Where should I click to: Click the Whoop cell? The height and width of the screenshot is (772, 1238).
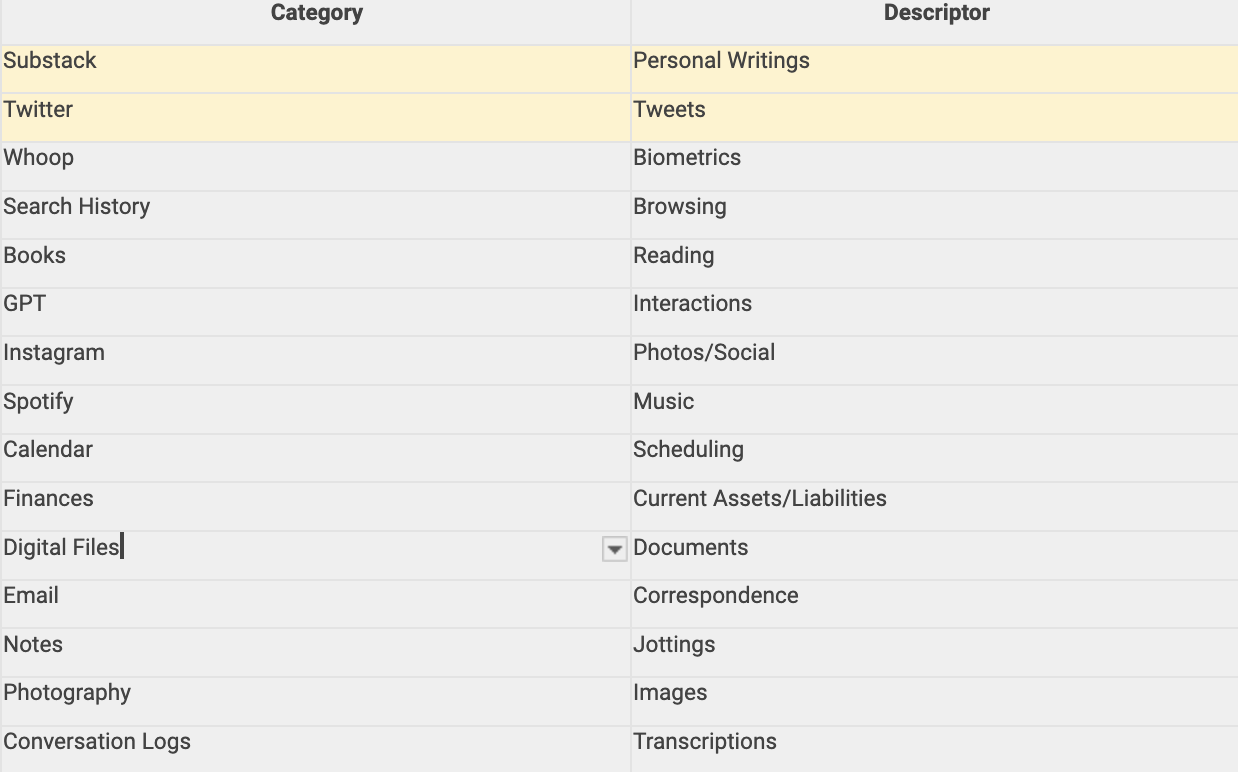point(39,158)
